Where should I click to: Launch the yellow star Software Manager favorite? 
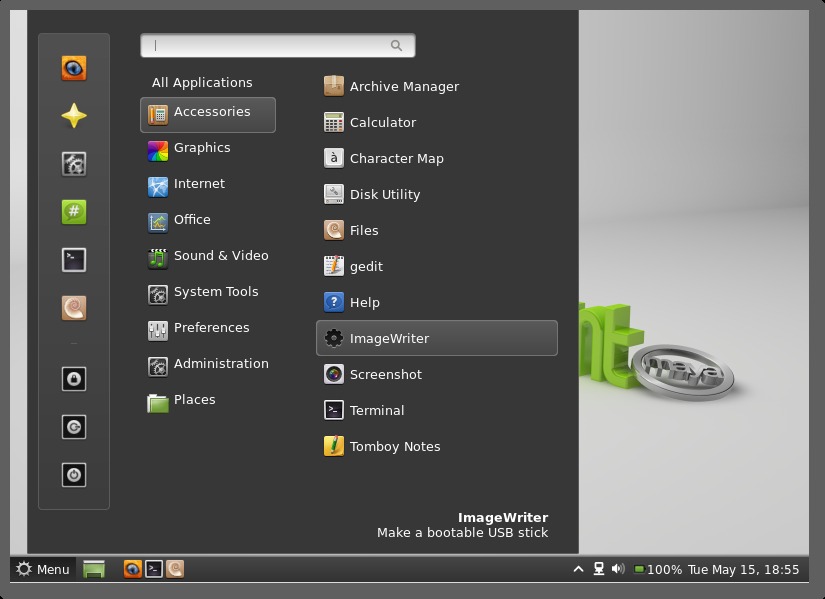pos(74,116)
